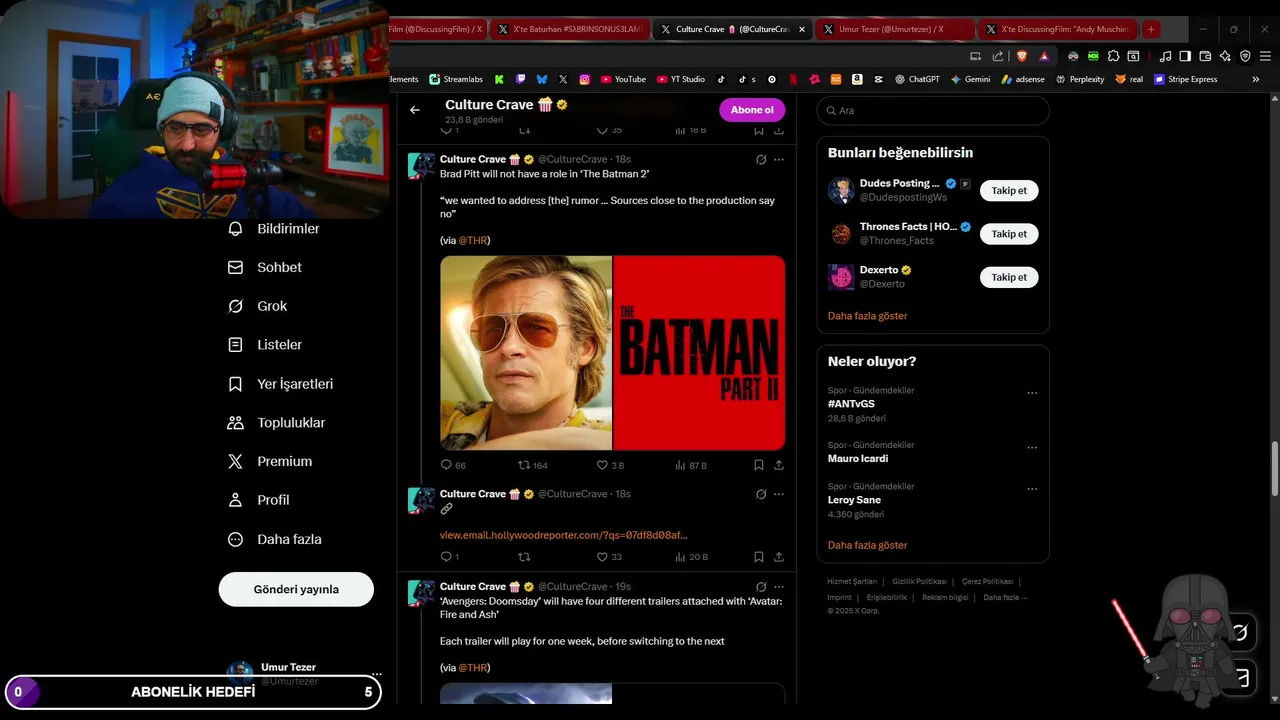Open Brave Leo AI sparkle icon
The width and height of the screenshot is (1280, 720).
pyautogui.click(x=1227, y=56)
